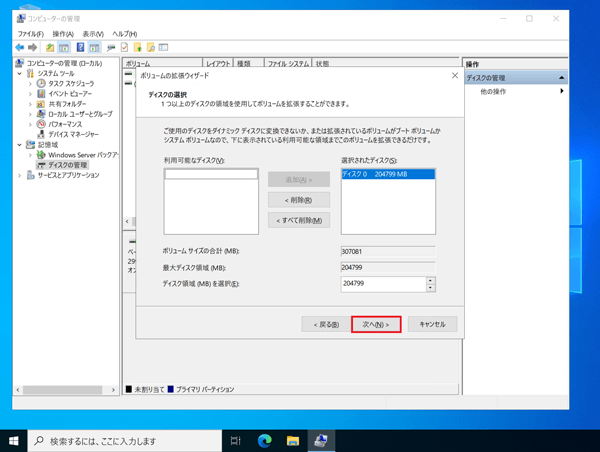Click the Windows Start button

[x=14, y=440]
